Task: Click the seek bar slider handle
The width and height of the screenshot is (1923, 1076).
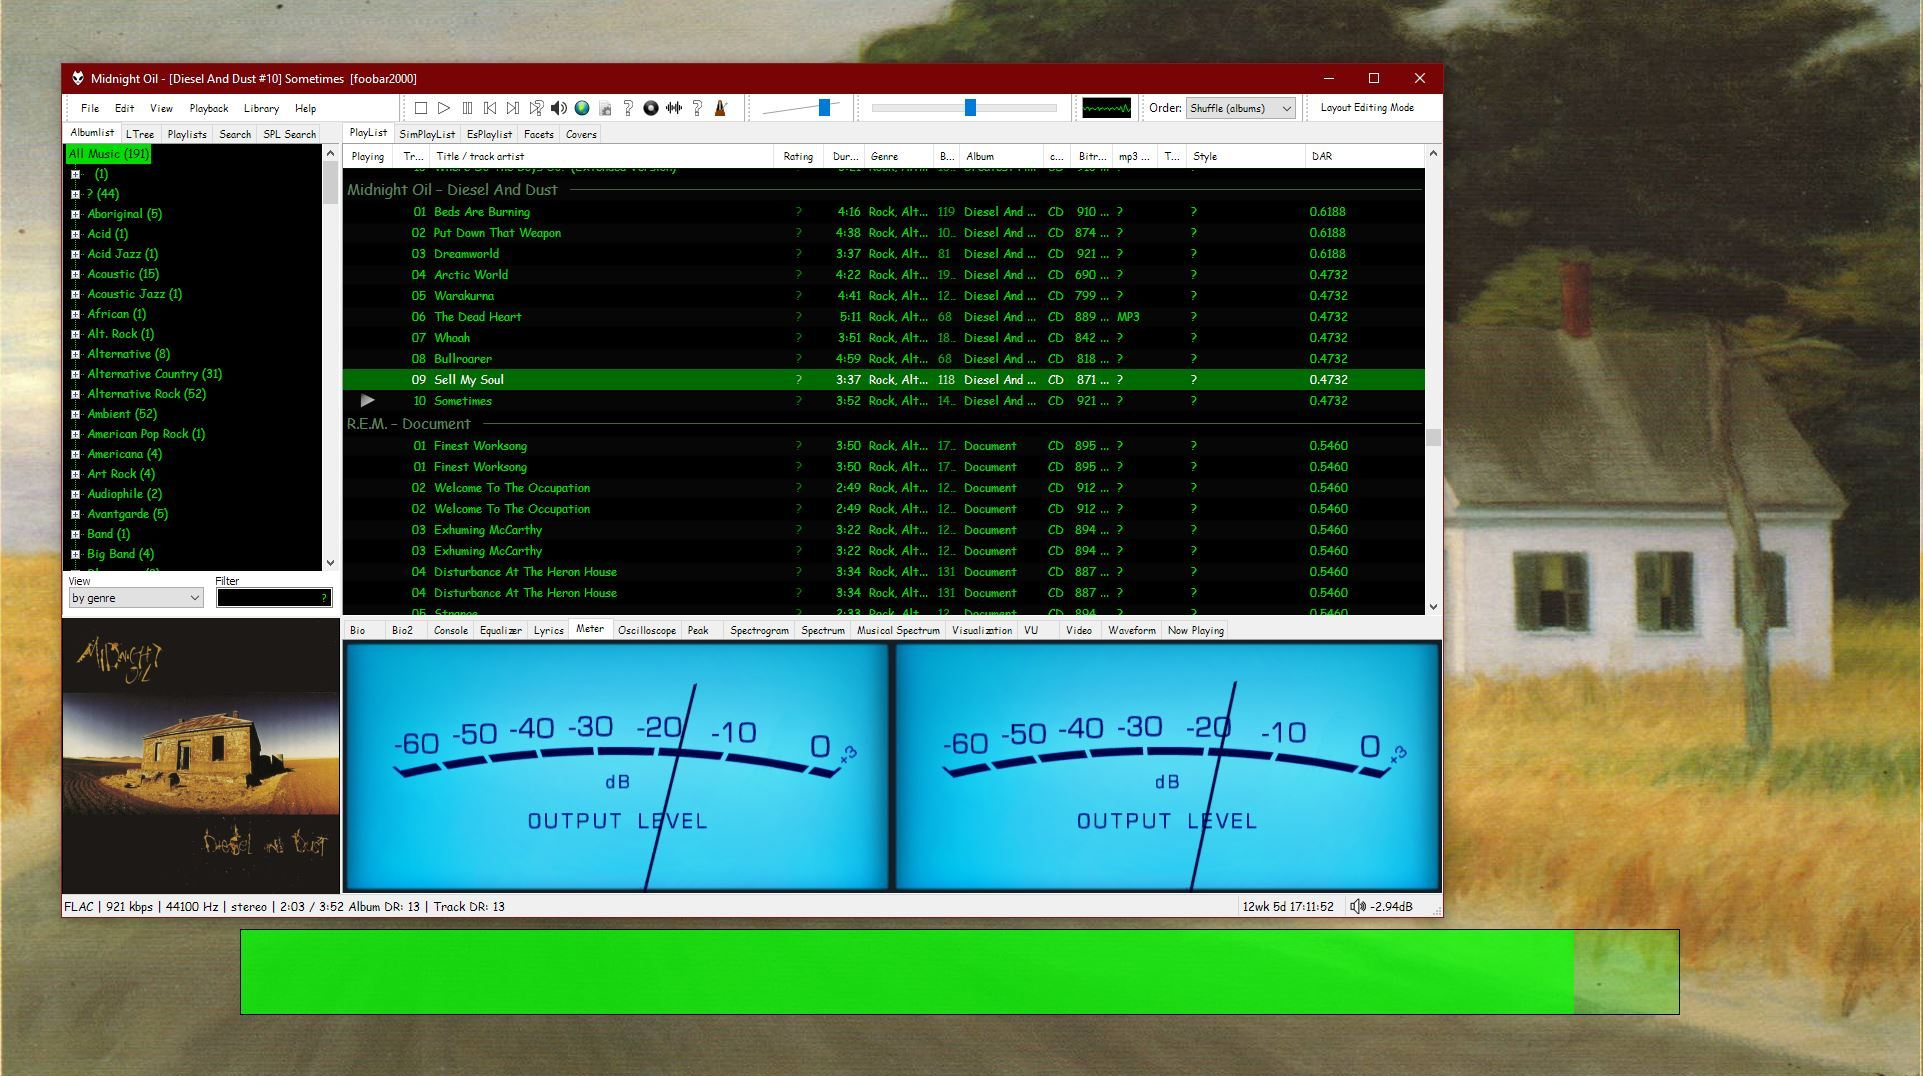Action: [969, 108]
